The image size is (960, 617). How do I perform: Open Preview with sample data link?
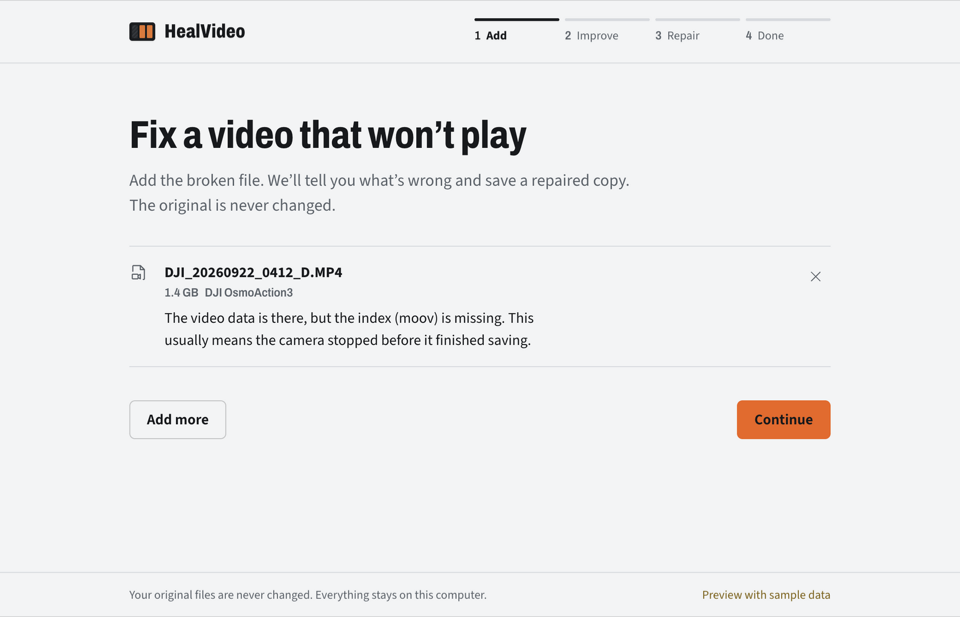766,595
